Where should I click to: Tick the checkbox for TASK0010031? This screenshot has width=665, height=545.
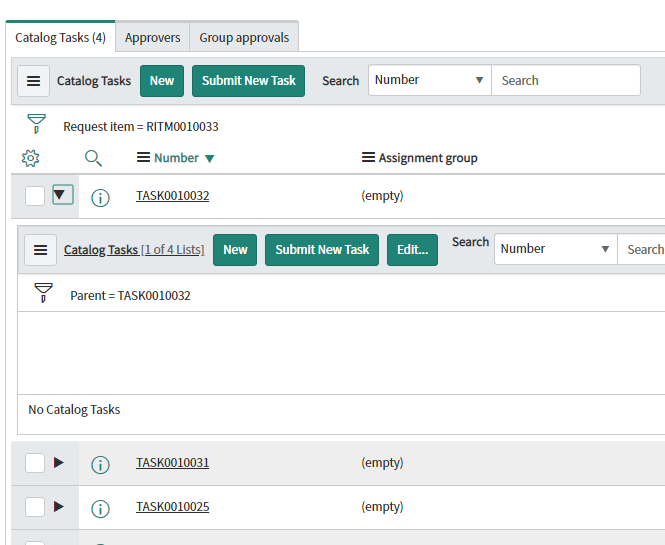35,463
